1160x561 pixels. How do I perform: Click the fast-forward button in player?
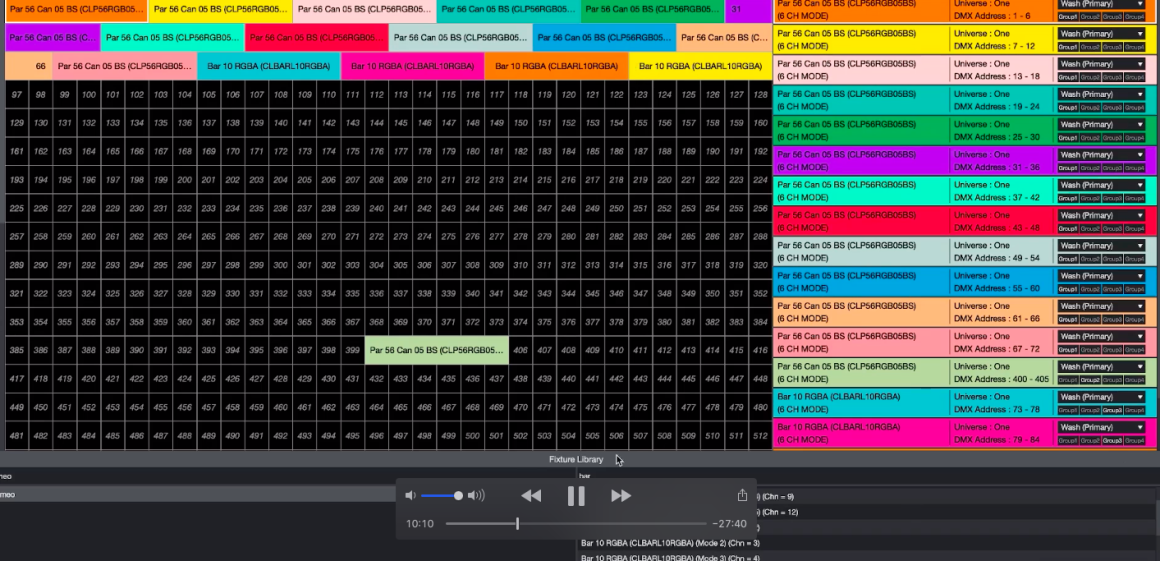(x=621, y=496)
